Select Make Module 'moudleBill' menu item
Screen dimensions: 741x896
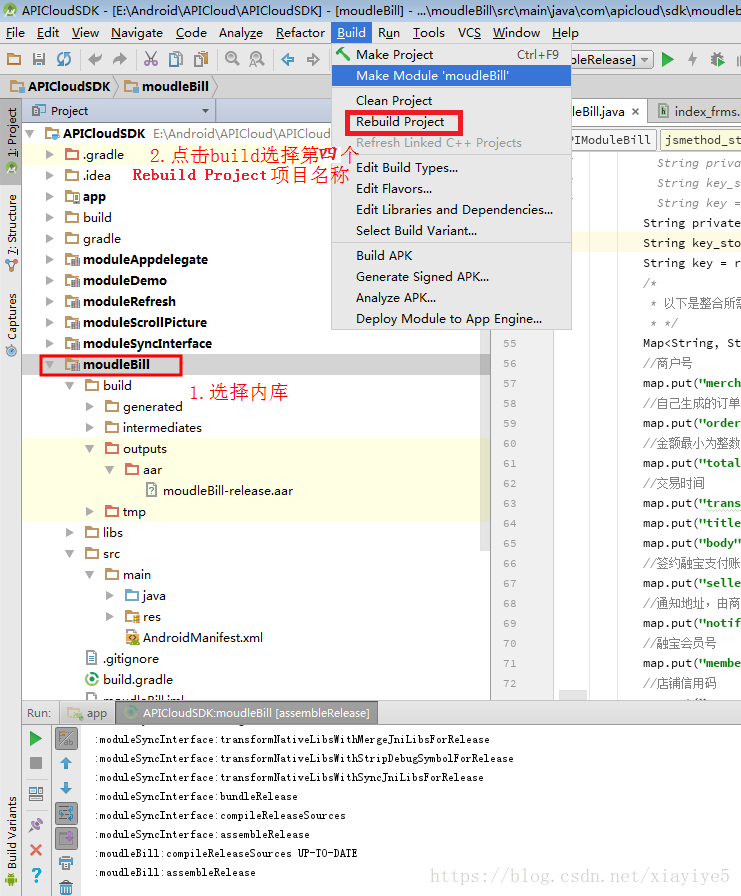coord(451,75)
